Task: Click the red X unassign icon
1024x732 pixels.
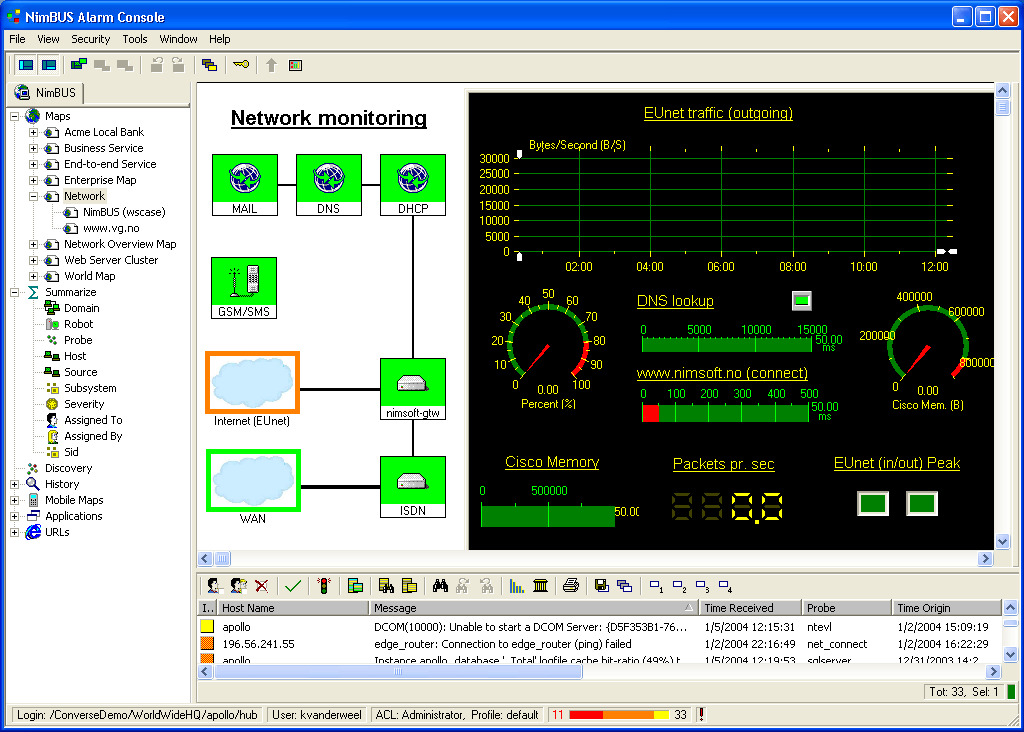Action: (262, 586)
